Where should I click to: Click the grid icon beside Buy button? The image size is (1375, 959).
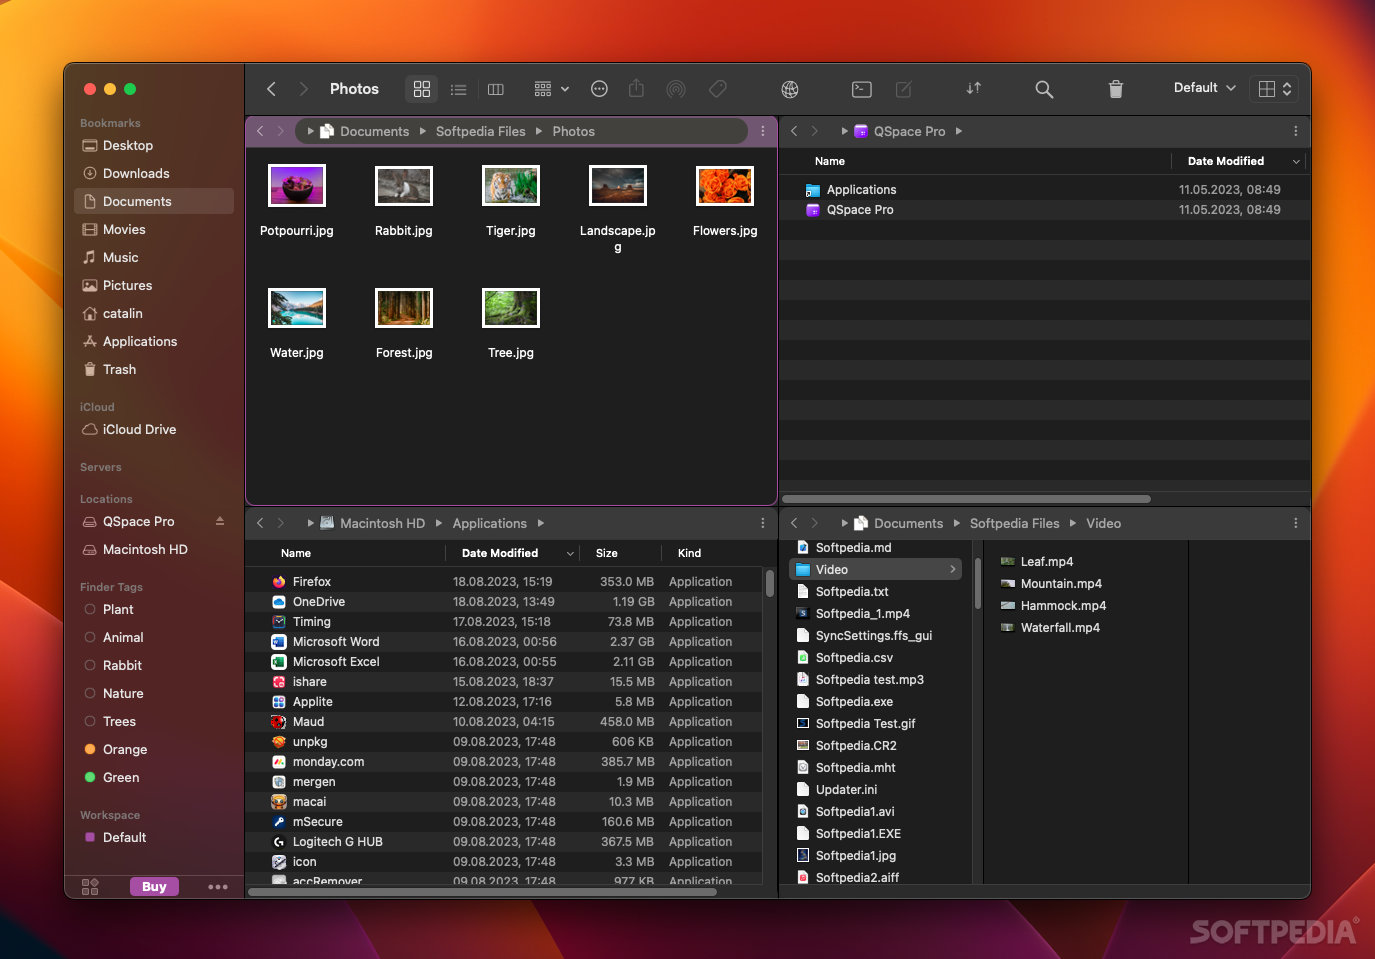(x=90, y=886)
